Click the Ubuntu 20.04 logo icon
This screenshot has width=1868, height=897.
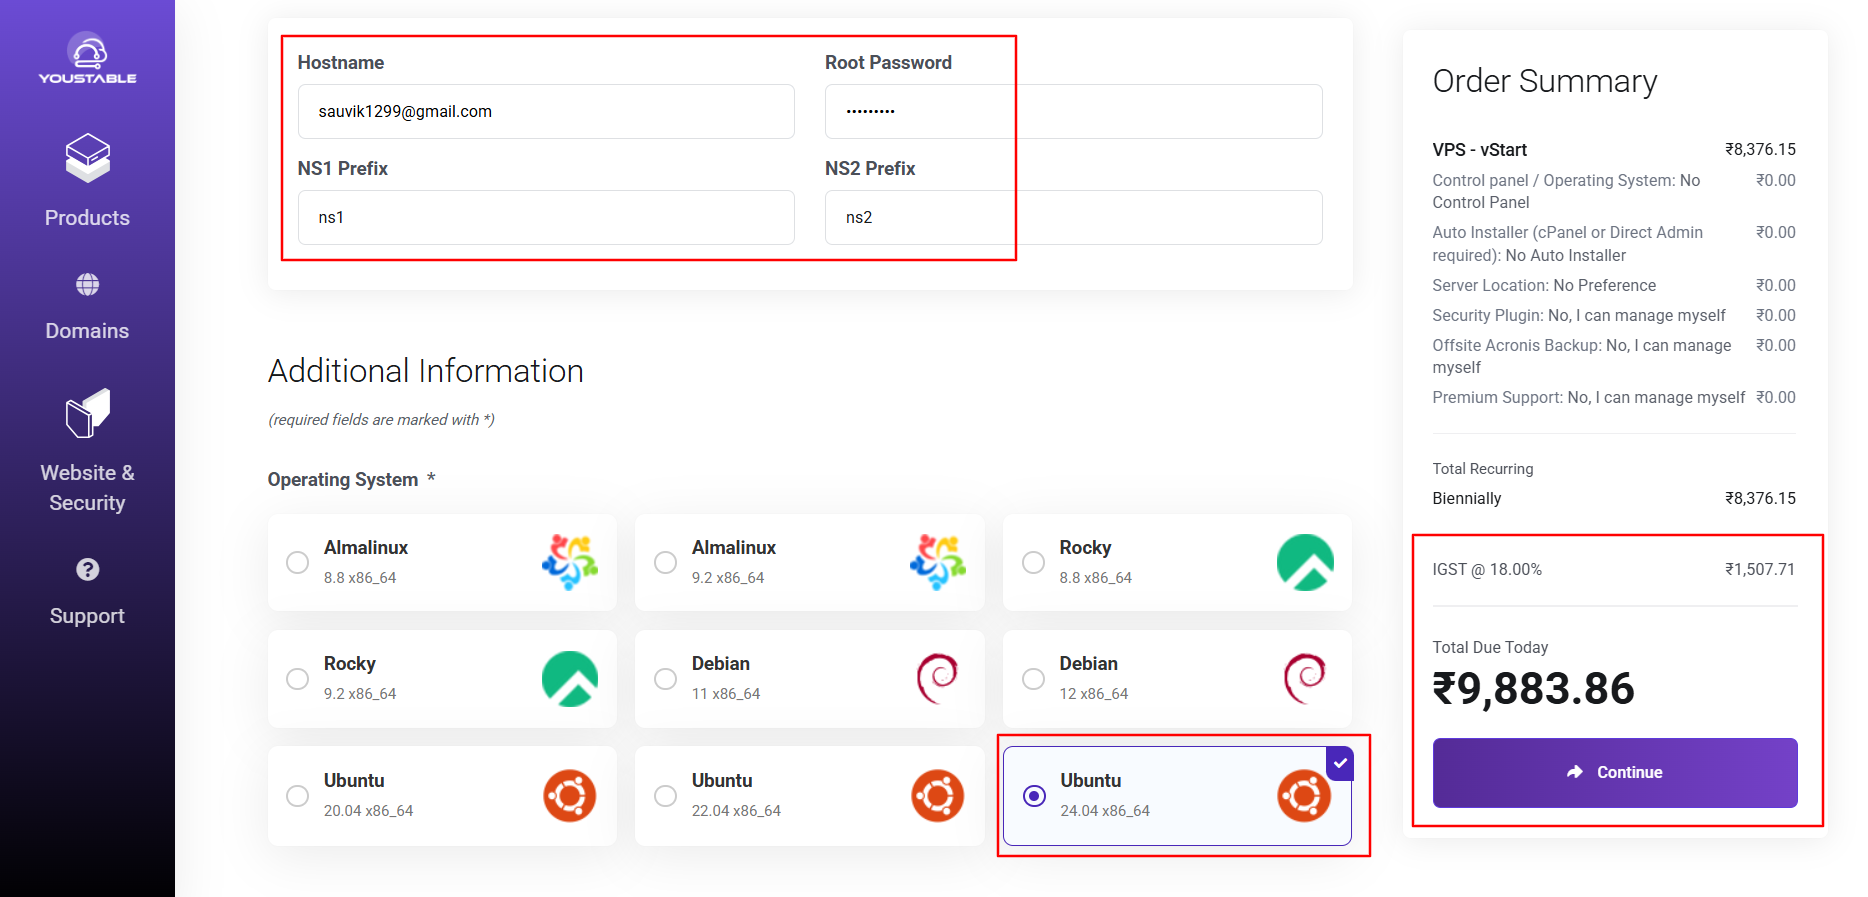click(x=570, y=796)
